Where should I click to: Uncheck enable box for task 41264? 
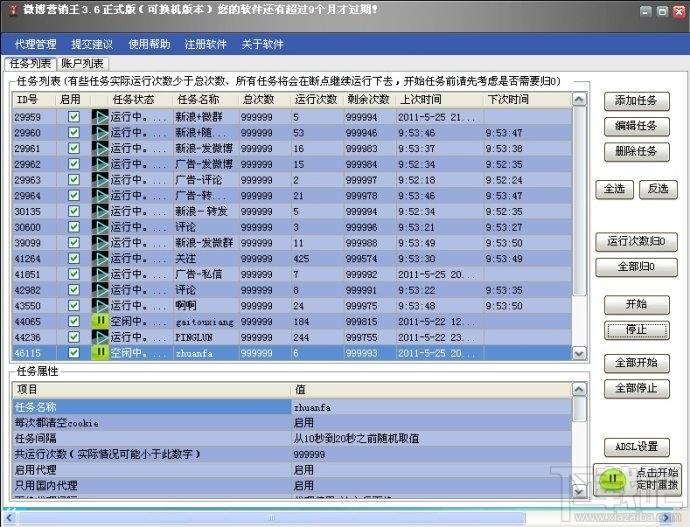(74, 258)
